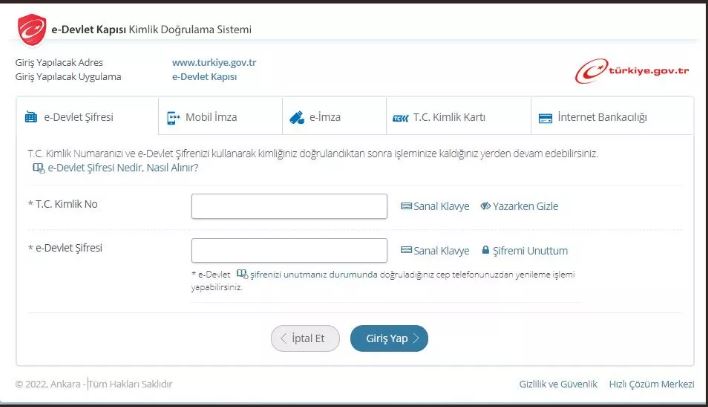Focus the T.C. Kimlik No input field

[289, 206]
